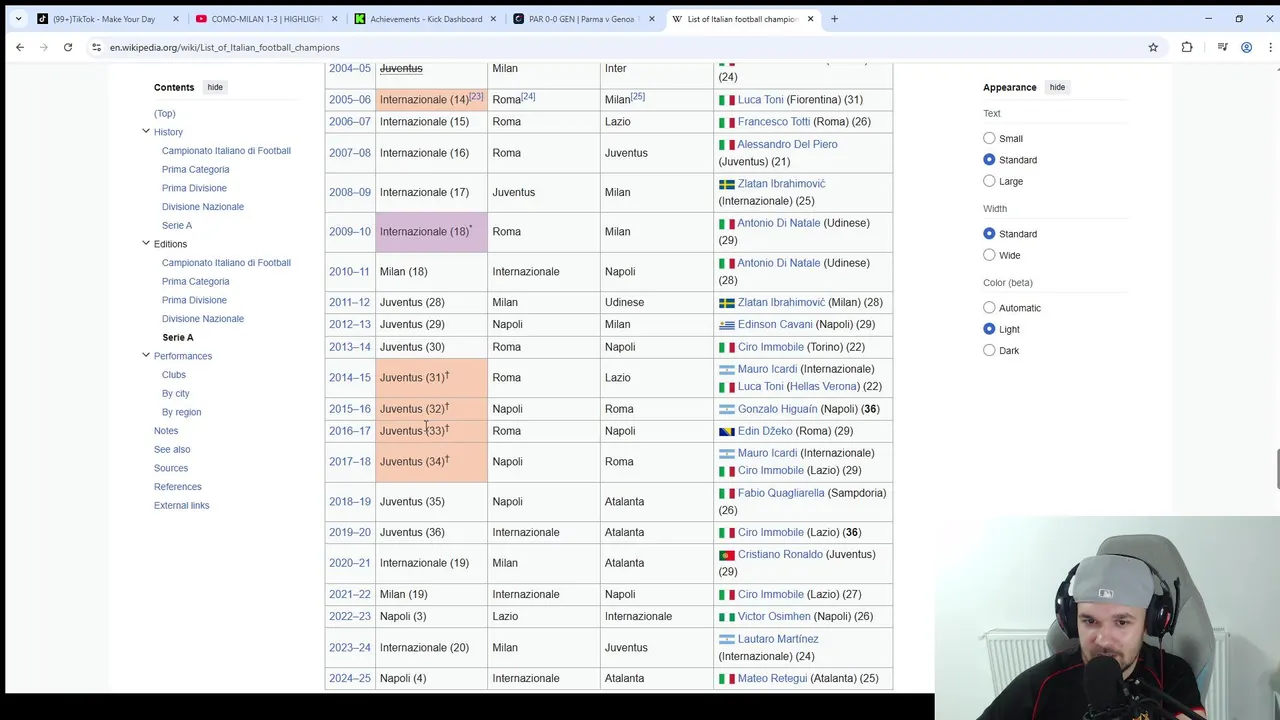Open the 2024–25 season link
Screen dimensions: 1280x720
[x=349, y=678]
